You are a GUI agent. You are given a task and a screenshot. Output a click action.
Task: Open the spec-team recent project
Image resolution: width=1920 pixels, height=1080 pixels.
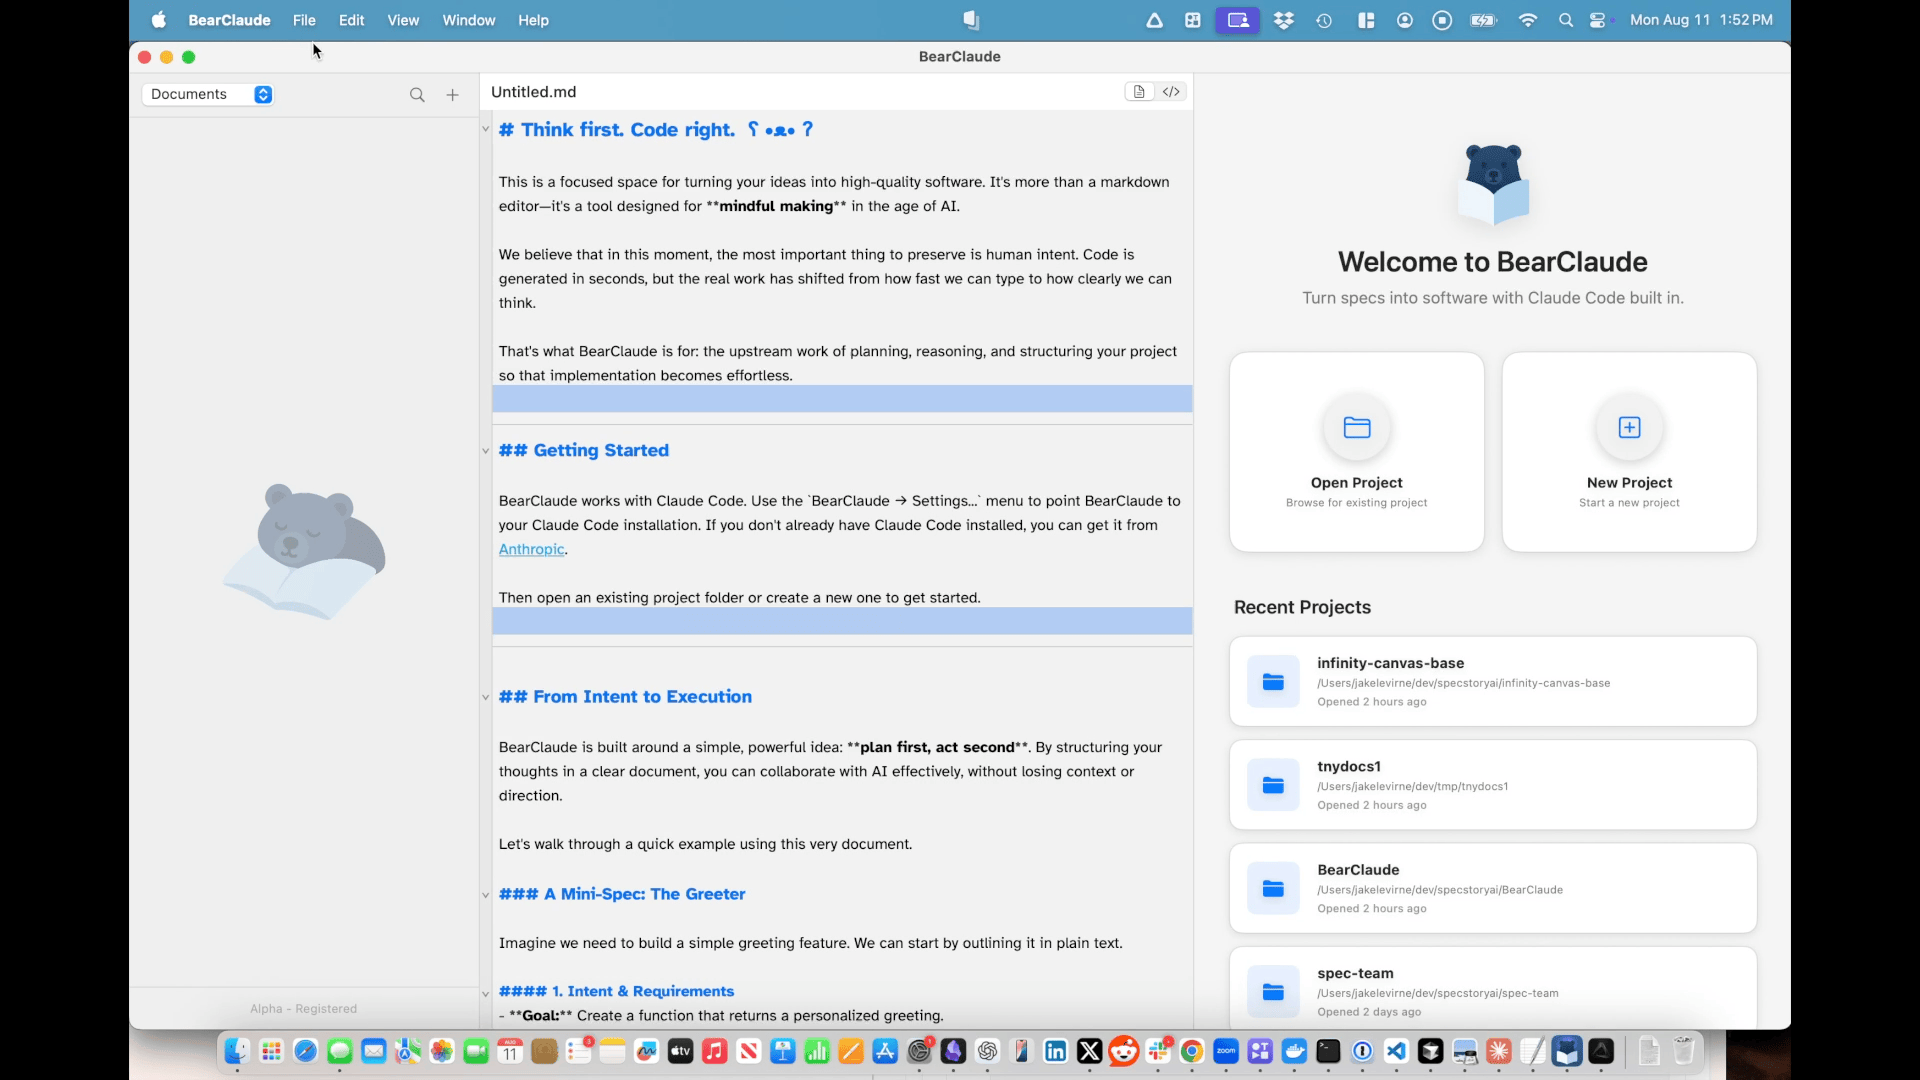(1493, 988)
